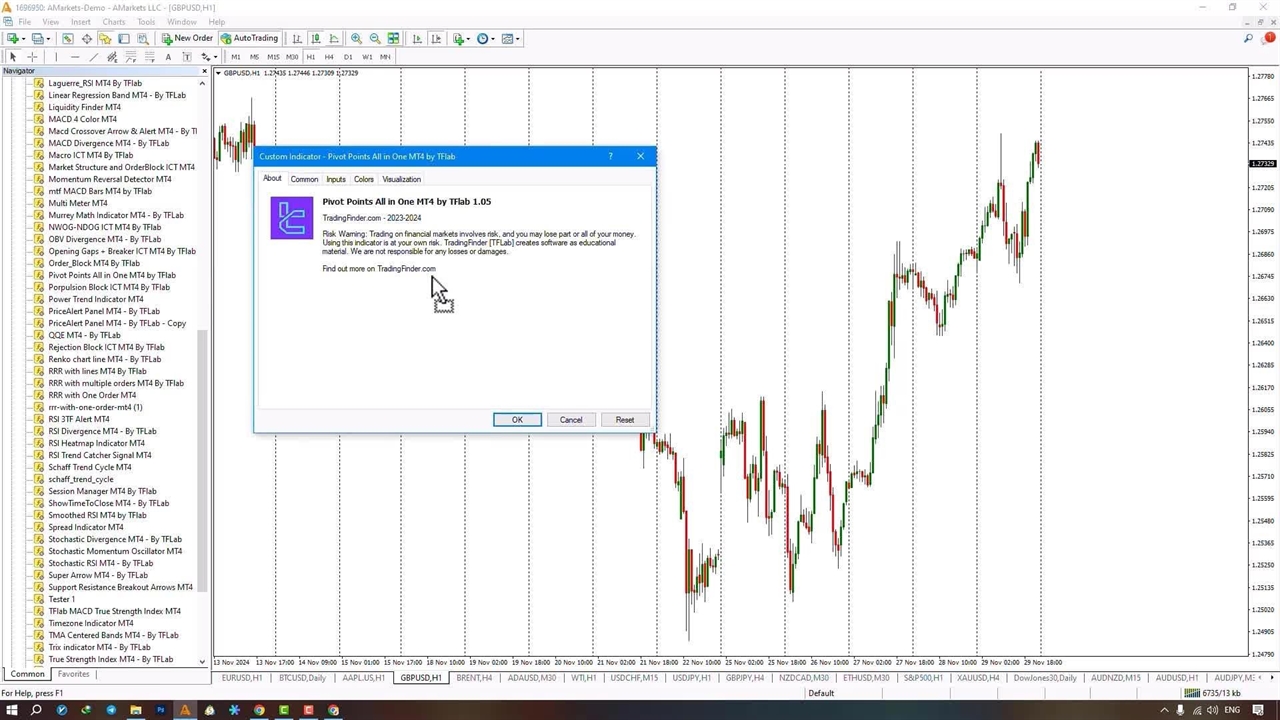Select the Trendline drawing tool

(x=93, y=57)
